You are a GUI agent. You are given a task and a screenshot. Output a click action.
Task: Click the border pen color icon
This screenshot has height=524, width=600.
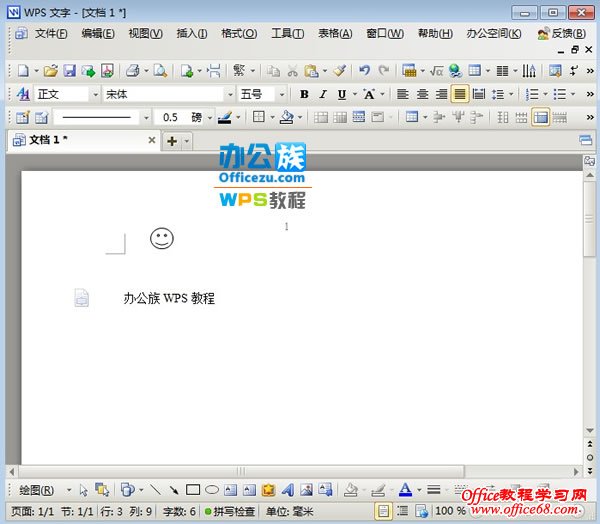[225, 117]
